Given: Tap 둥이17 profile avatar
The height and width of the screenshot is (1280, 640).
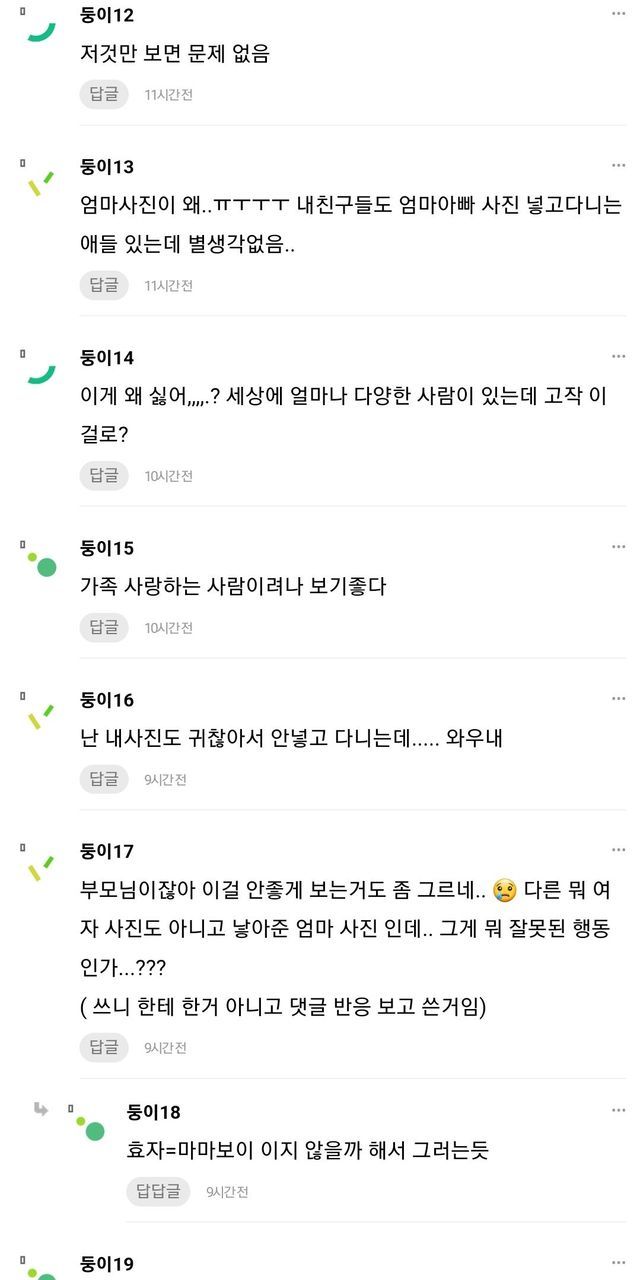Looking at the screenshot, I should point(41,867).
